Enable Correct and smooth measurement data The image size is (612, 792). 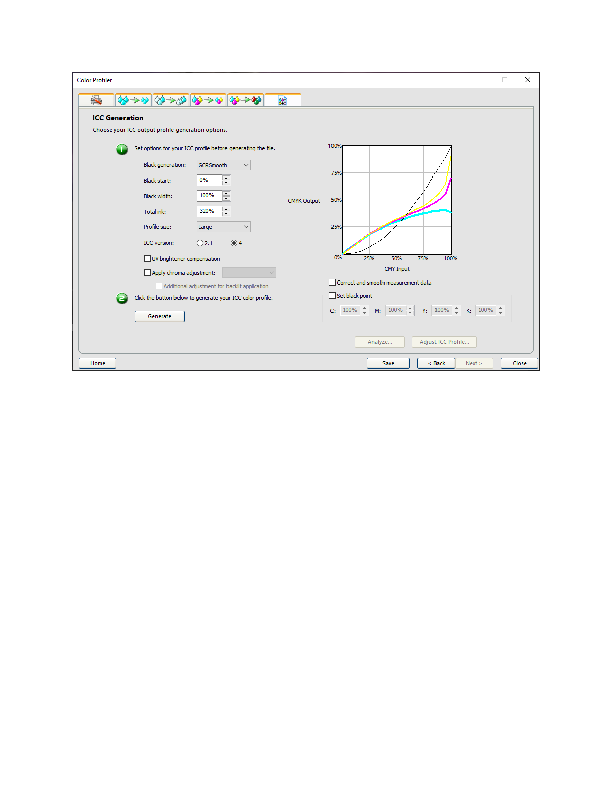[x=332, y=282]
